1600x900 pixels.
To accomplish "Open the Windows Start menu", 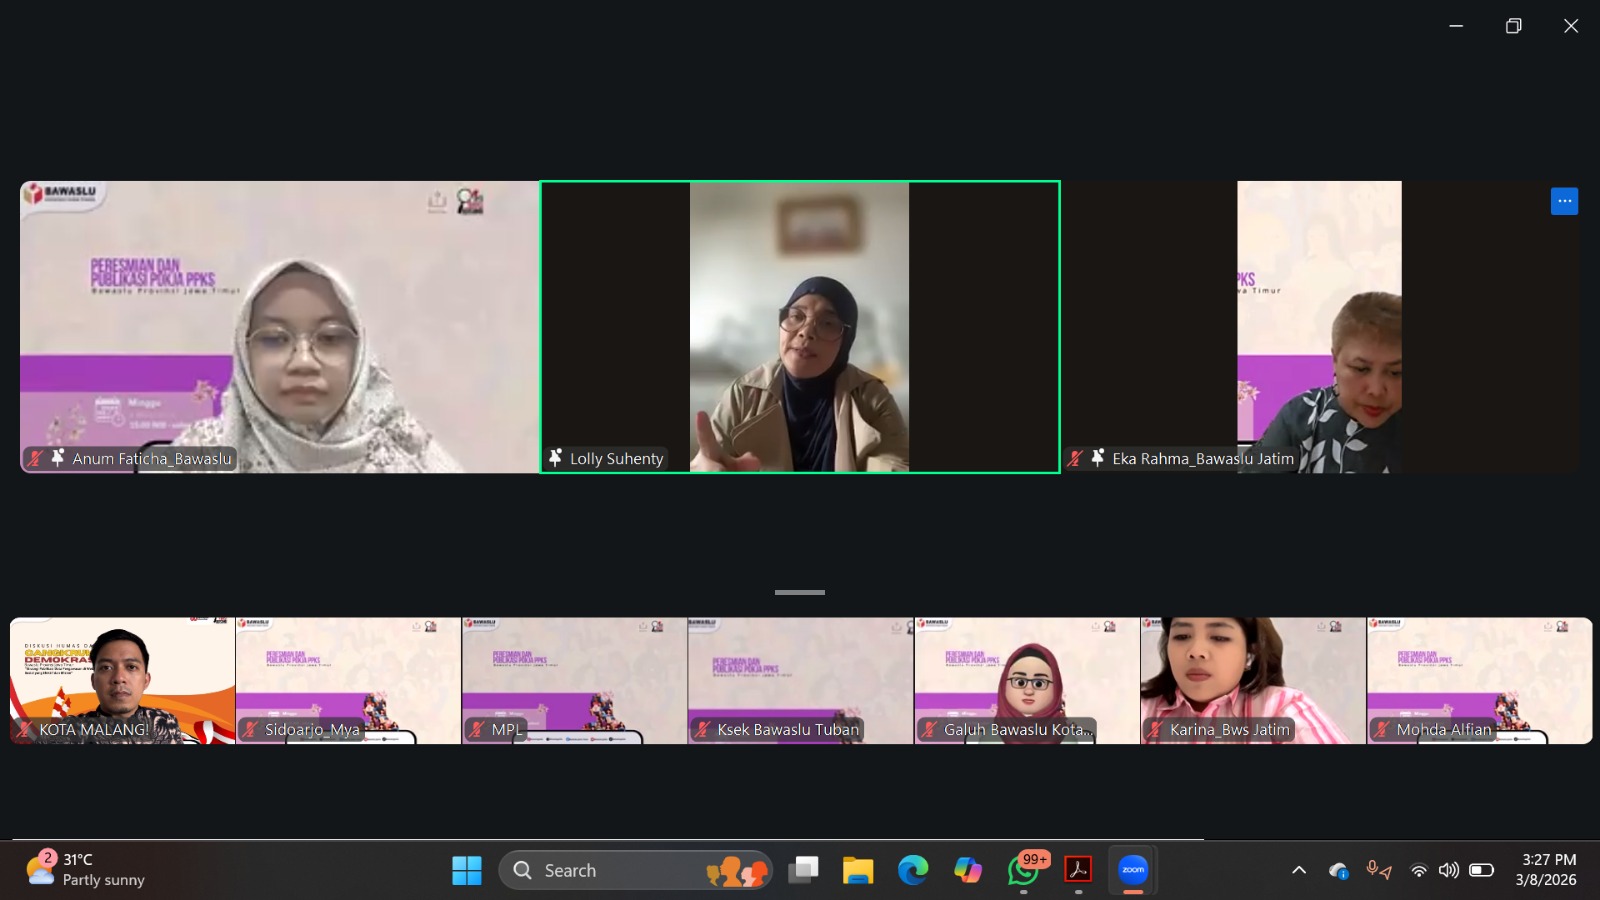I will (x=466, y=870).
